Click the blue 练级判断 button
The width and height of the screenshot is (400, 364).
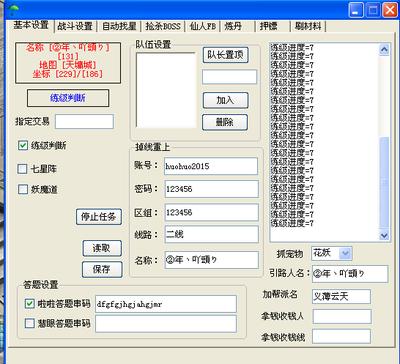click(x=68, y=98)
